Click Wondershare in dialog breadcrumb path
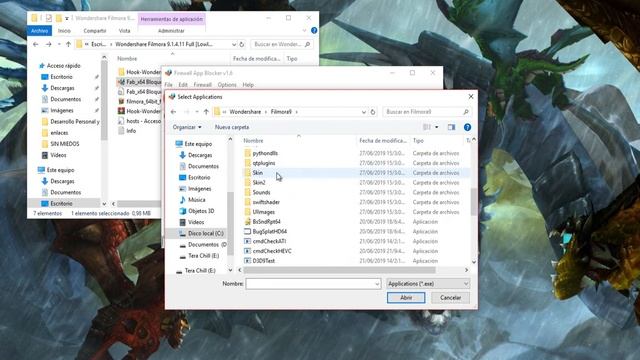The width and height of the screenshot is (640, 360). (x=245, y=112)
